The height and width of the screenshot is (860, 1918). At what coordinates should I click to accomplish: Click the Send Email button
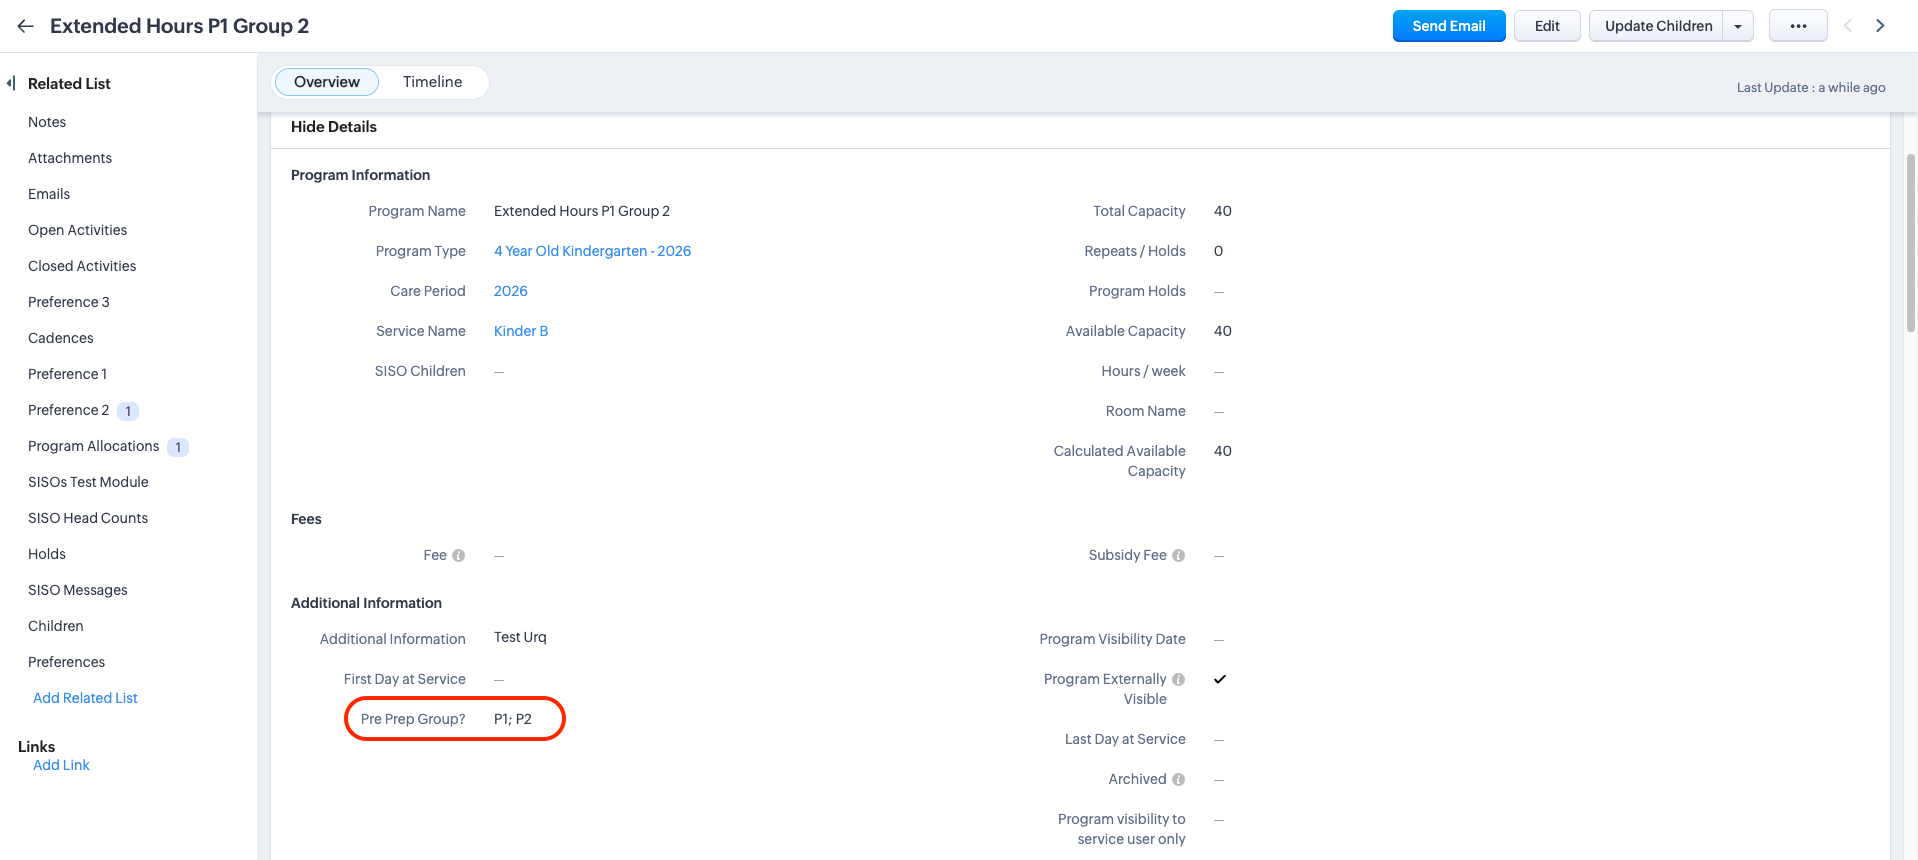(x=1449, y=26)
